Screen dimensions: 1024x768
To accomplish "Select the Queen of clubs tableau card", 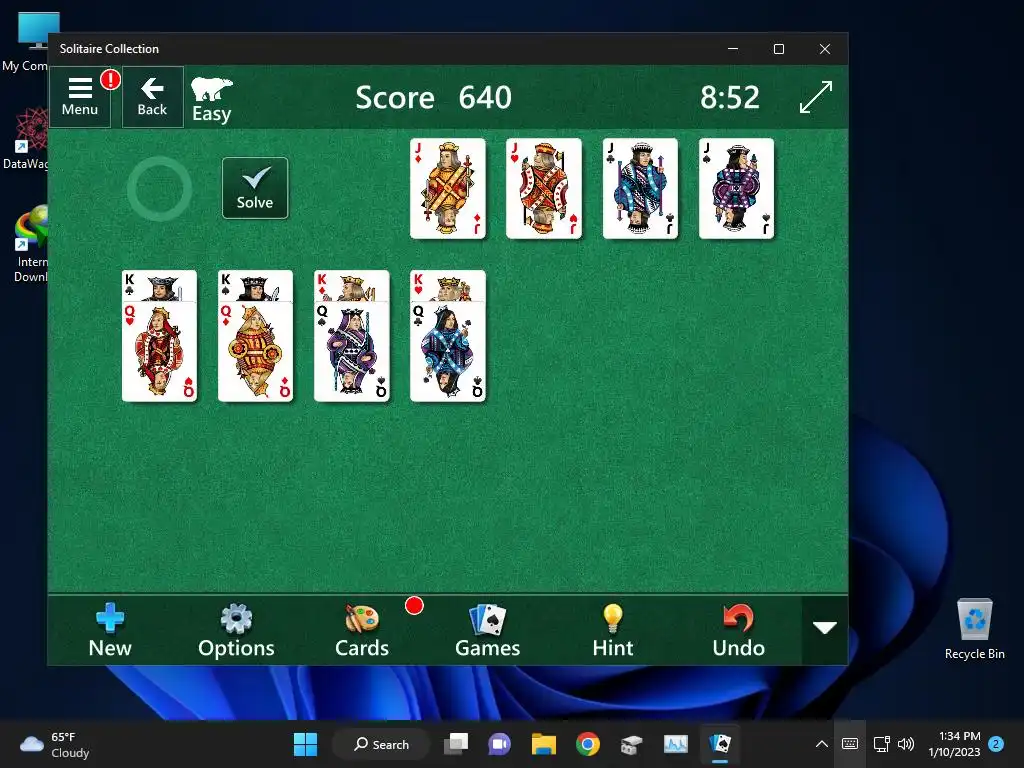I will (448, 351).
